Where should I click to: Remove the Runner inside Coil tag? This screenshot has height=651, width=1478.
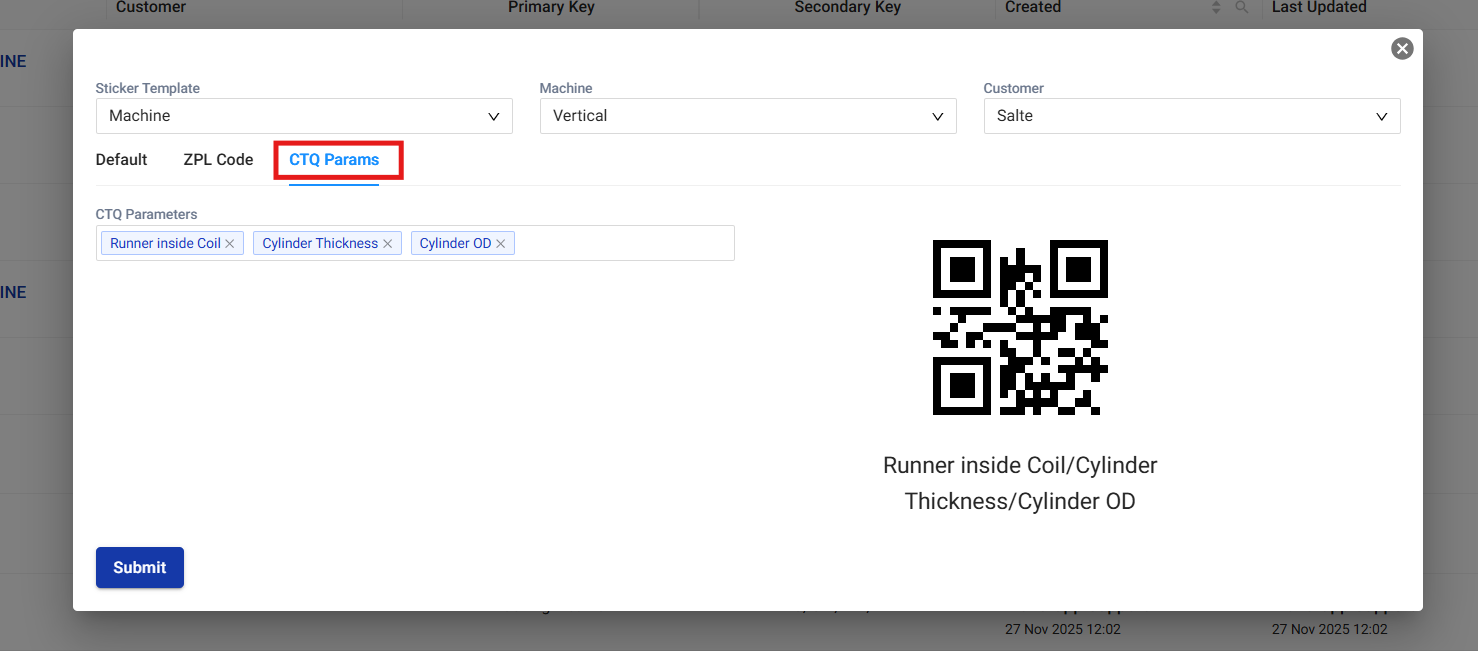(230, 244)
